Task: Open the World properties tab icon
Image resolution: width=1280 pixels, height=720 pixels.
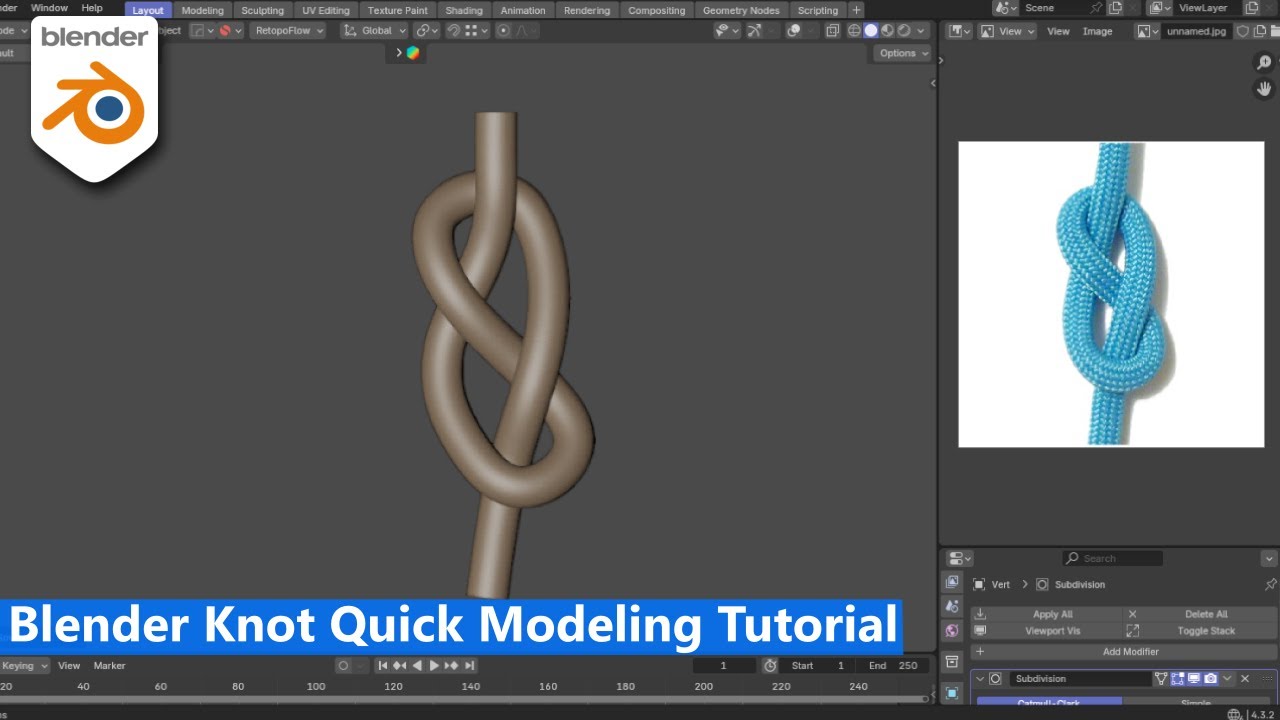Action: pyautogui.click(x=952, y=631)
